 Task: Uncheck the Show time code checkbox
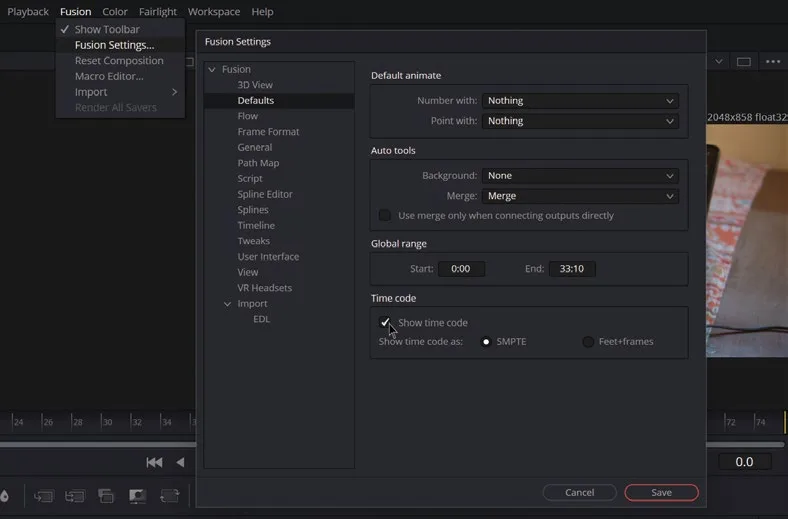(x=385, y=322)
